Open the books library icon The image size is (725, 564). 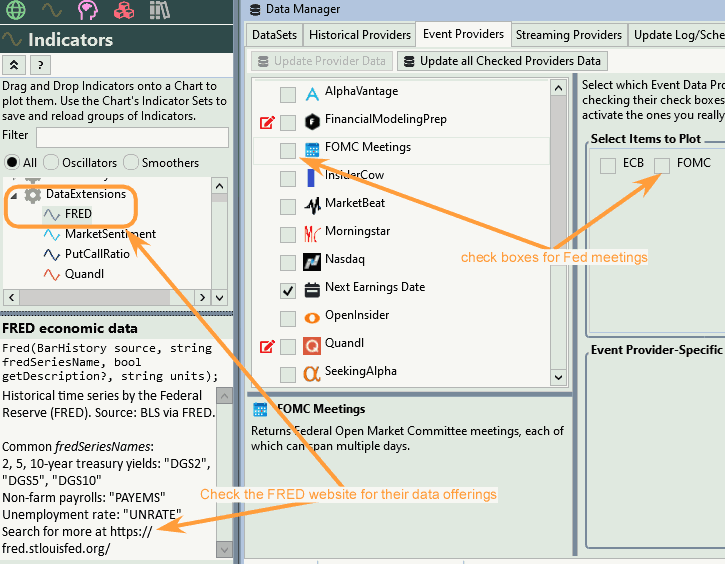click(x=161, y=11)
